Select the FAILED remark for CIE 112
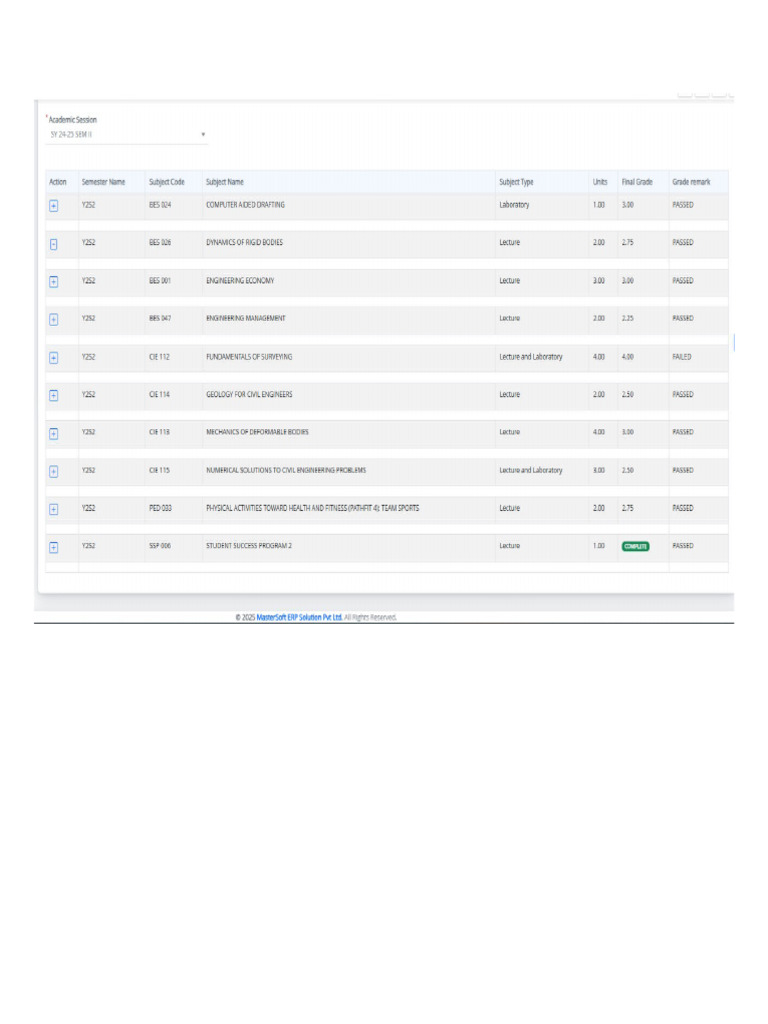768x1024 pixels. tap(682, 357)
